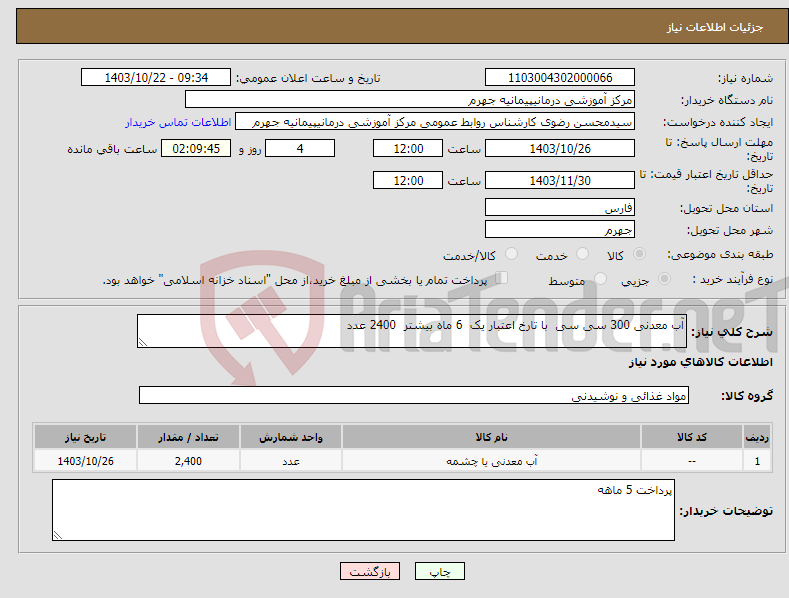789x598 pixels.
Task: Click the remaining days field showing 4
Action: tap(300, 148)
